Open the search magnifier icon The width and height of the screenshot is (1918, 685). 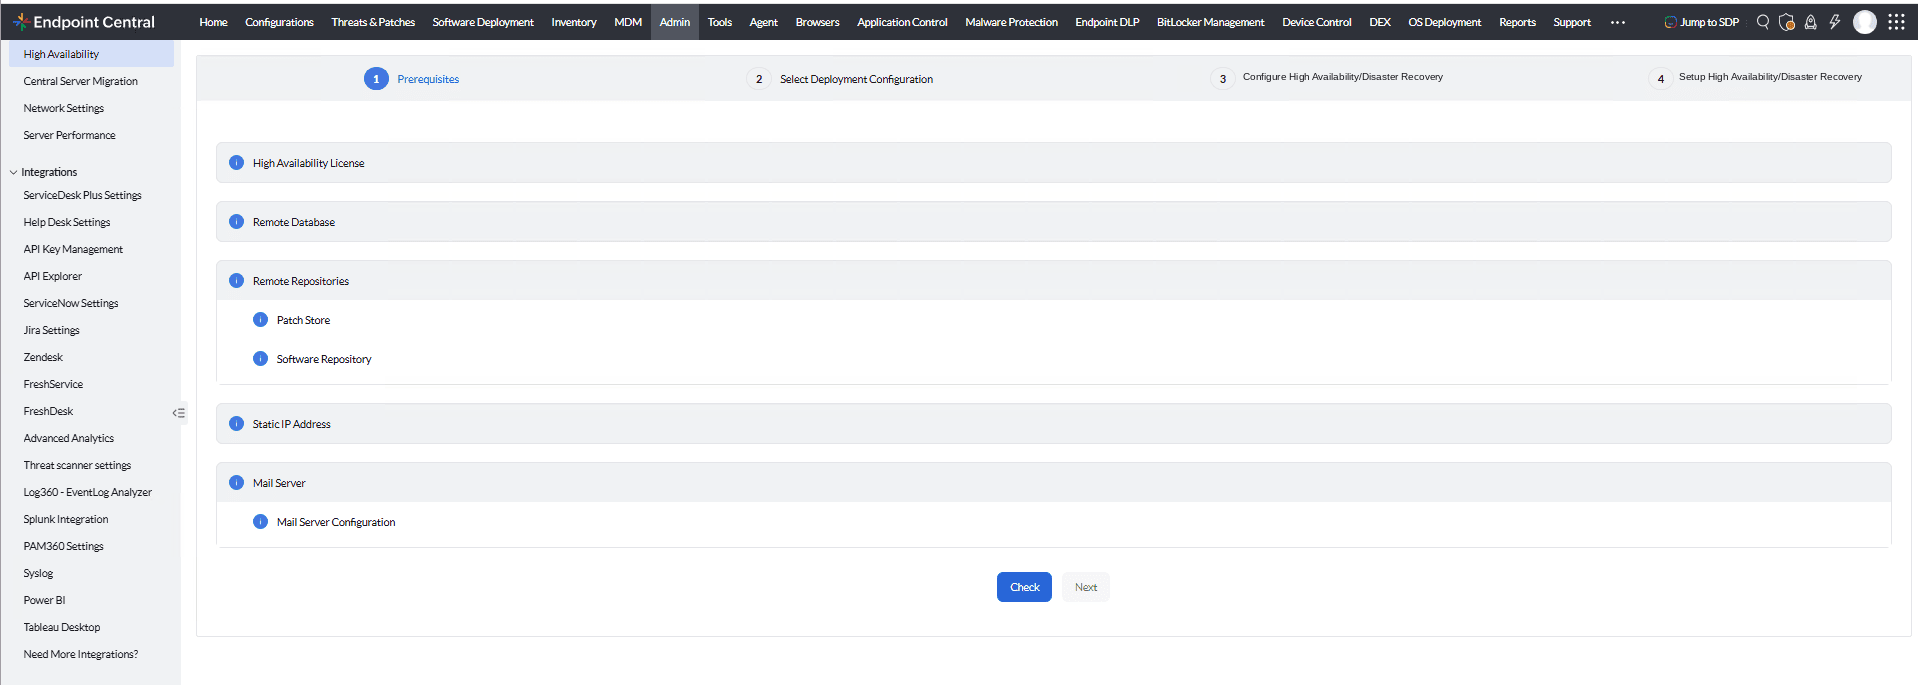(1763, 22)
